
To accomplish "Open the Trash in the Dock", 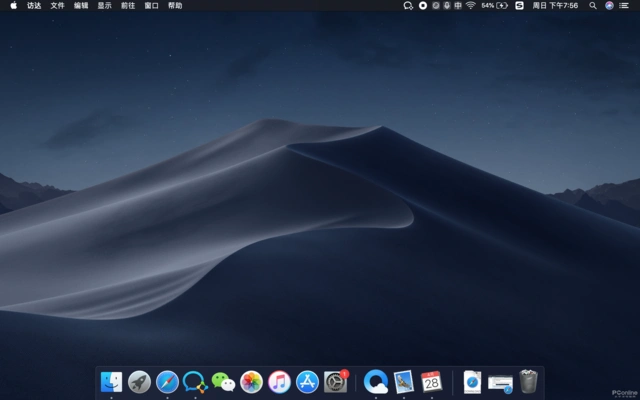I will 528,381.
